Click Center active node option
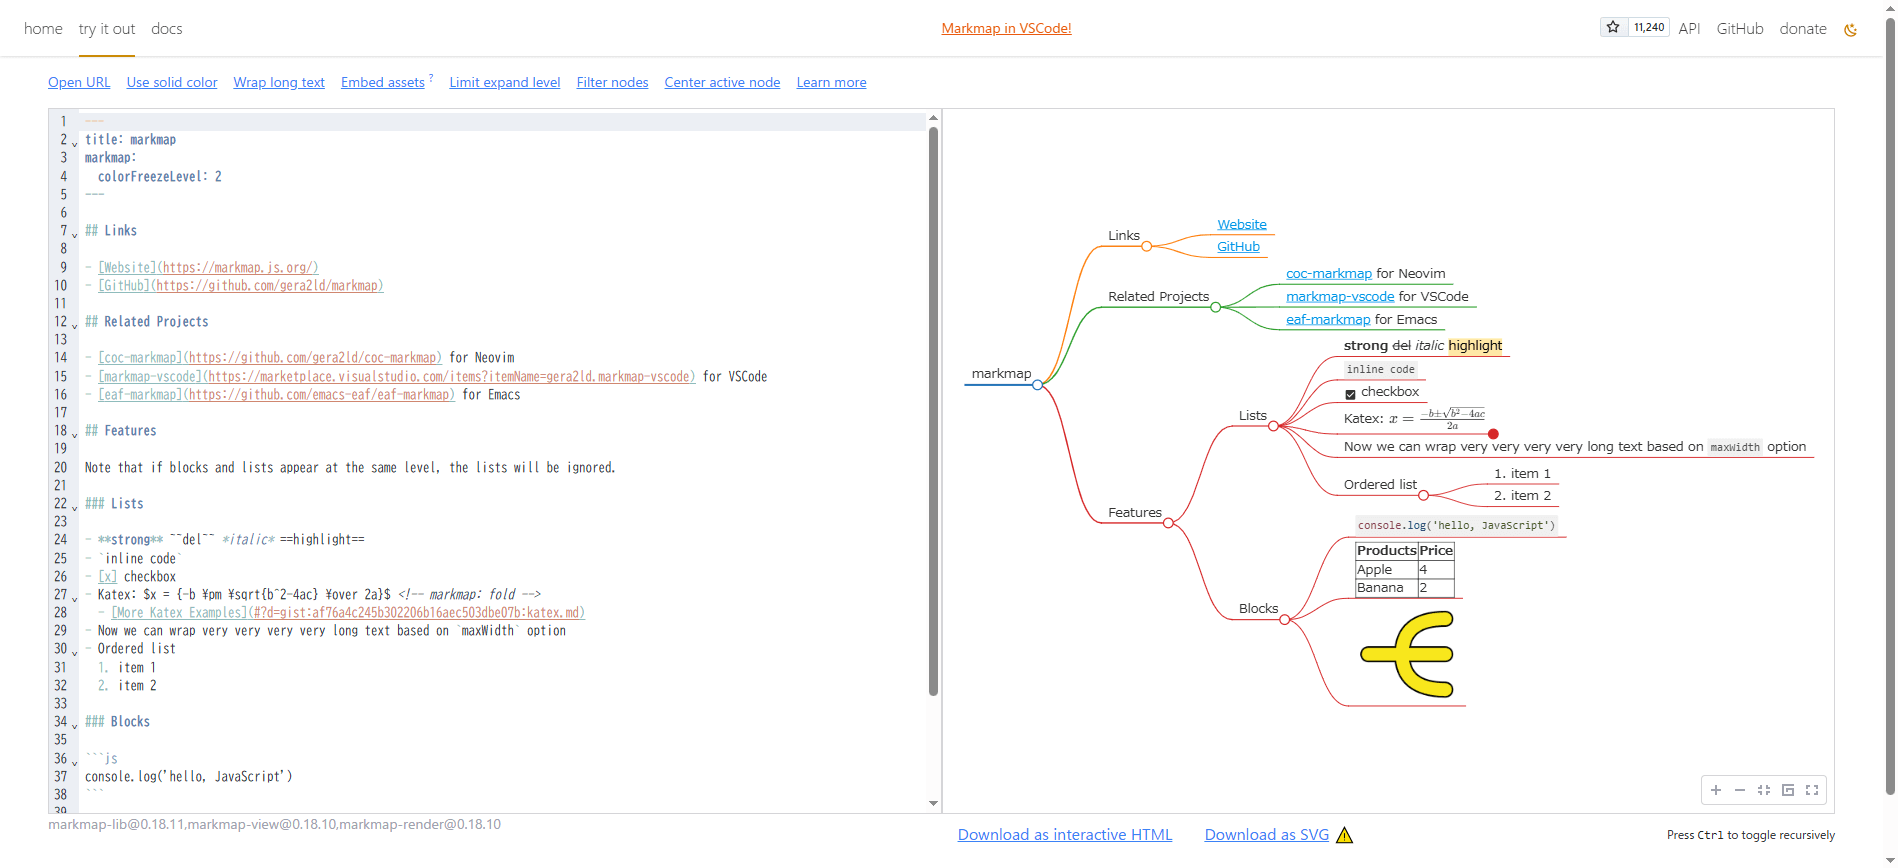The width and height of the screenshot is (1898, 868). coord(722,82)
